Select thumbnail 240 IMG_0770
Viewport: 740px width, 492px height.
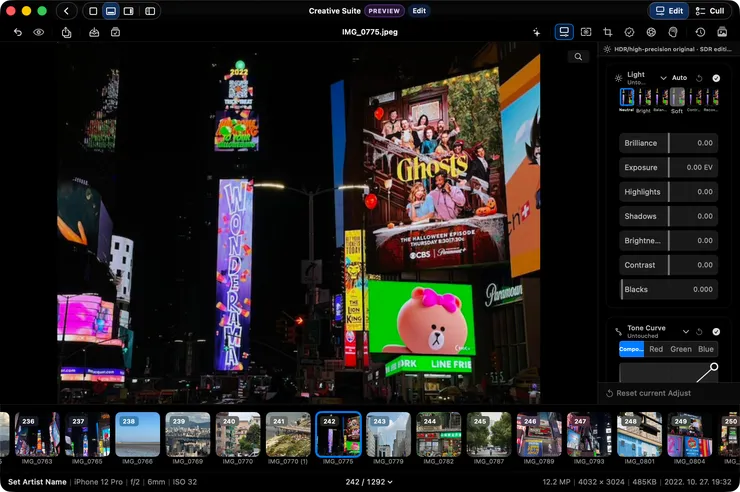point(238,434)
